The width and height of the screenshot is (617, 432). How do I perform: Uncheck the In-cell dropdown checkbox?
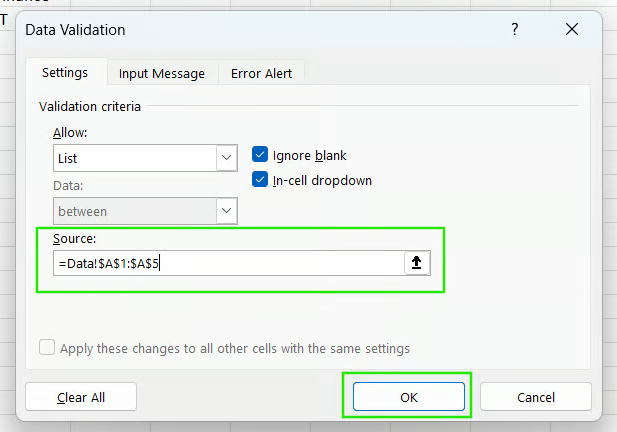tap(261, 180)
